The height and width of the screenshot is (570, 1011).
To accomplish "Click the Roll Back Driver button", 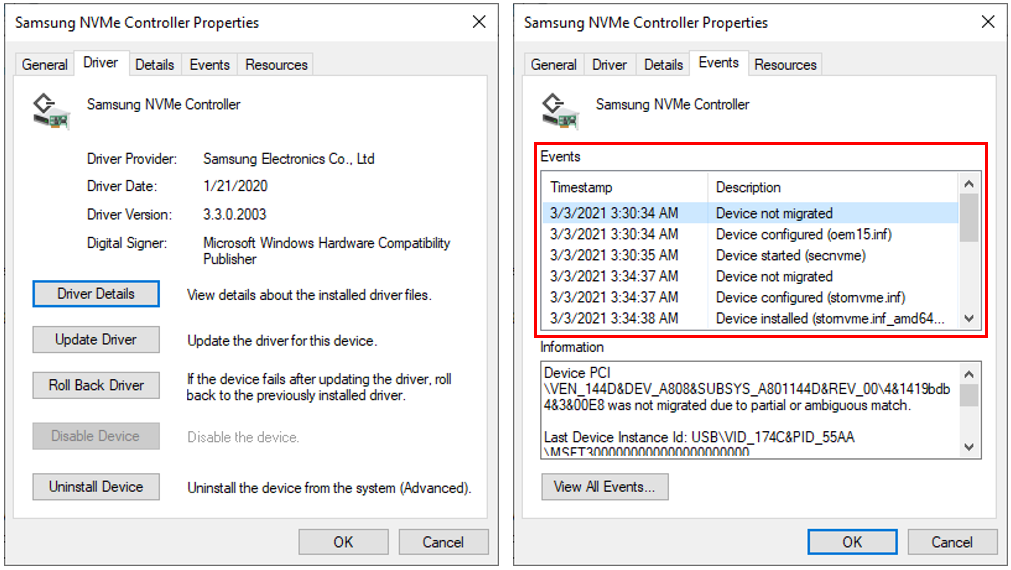I will [96, 386].
